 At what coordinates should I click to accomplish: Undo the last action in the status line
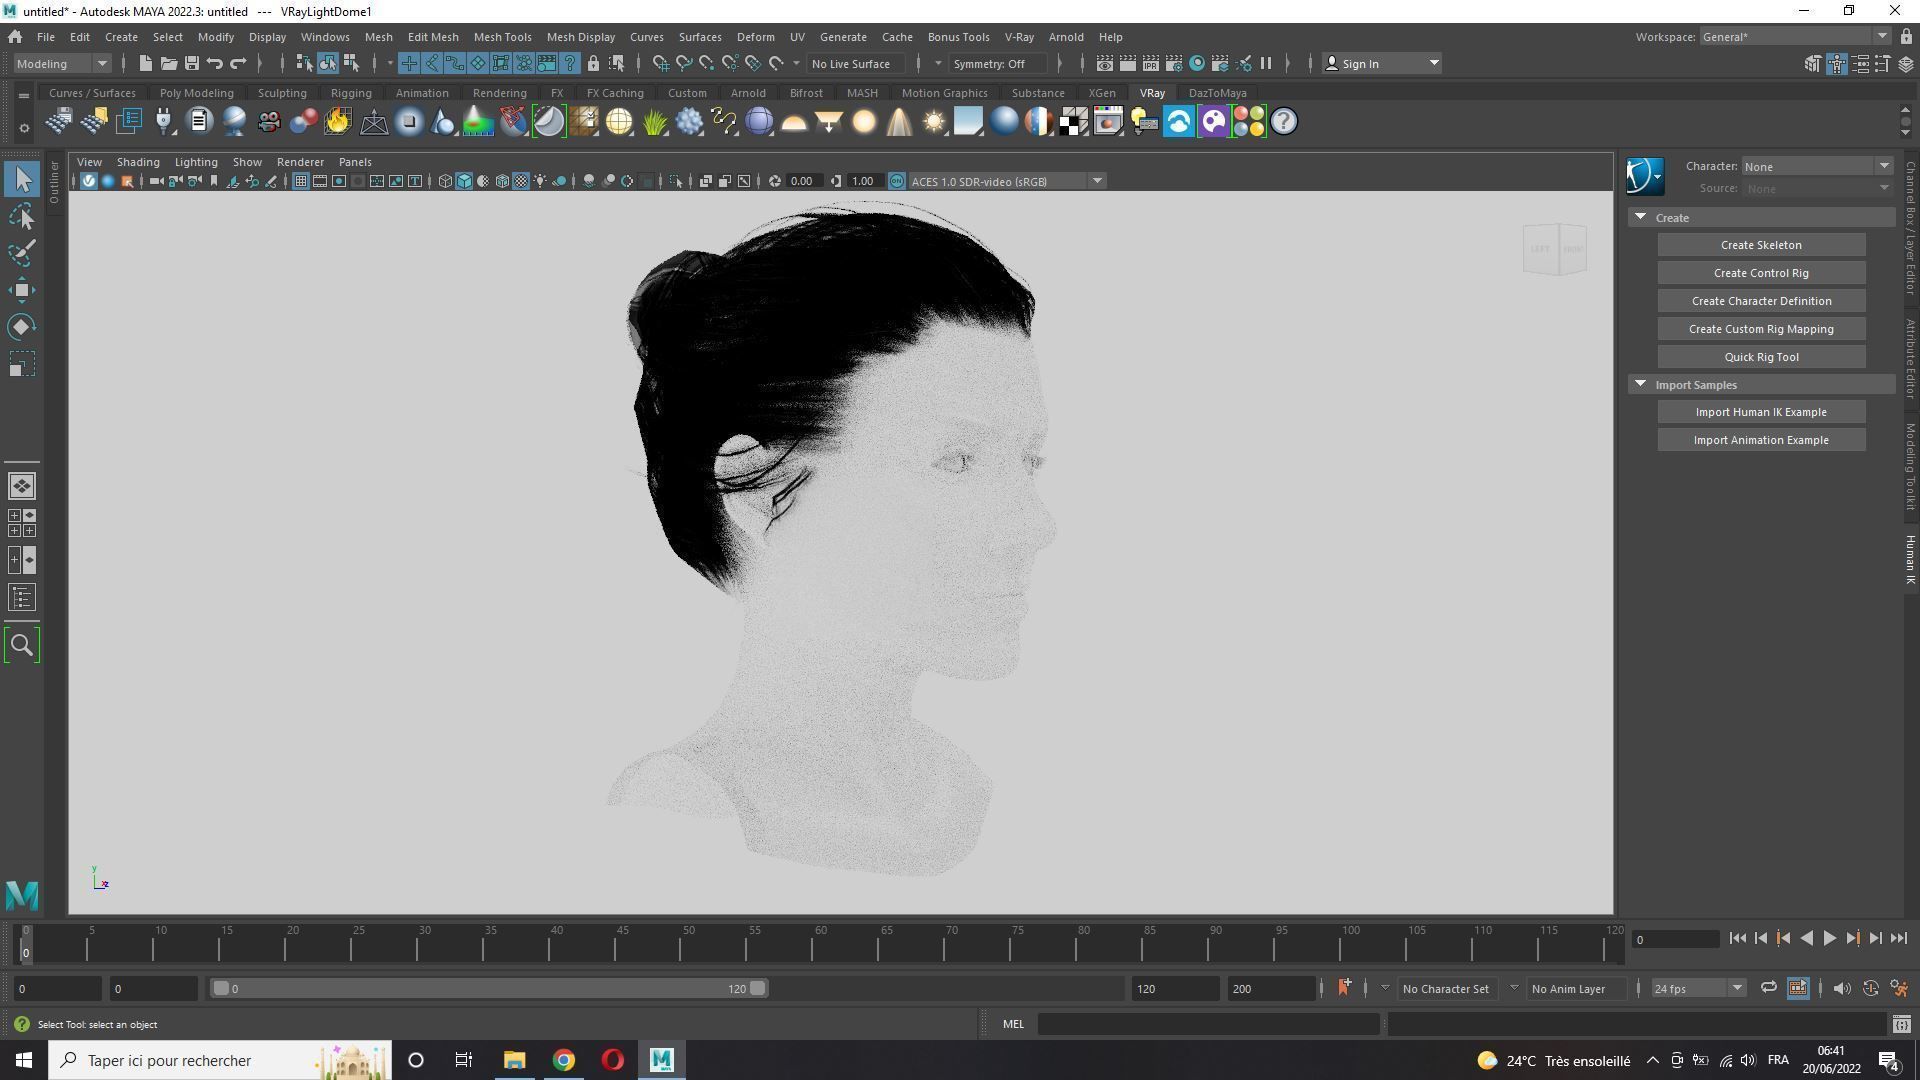pos(214,63)
